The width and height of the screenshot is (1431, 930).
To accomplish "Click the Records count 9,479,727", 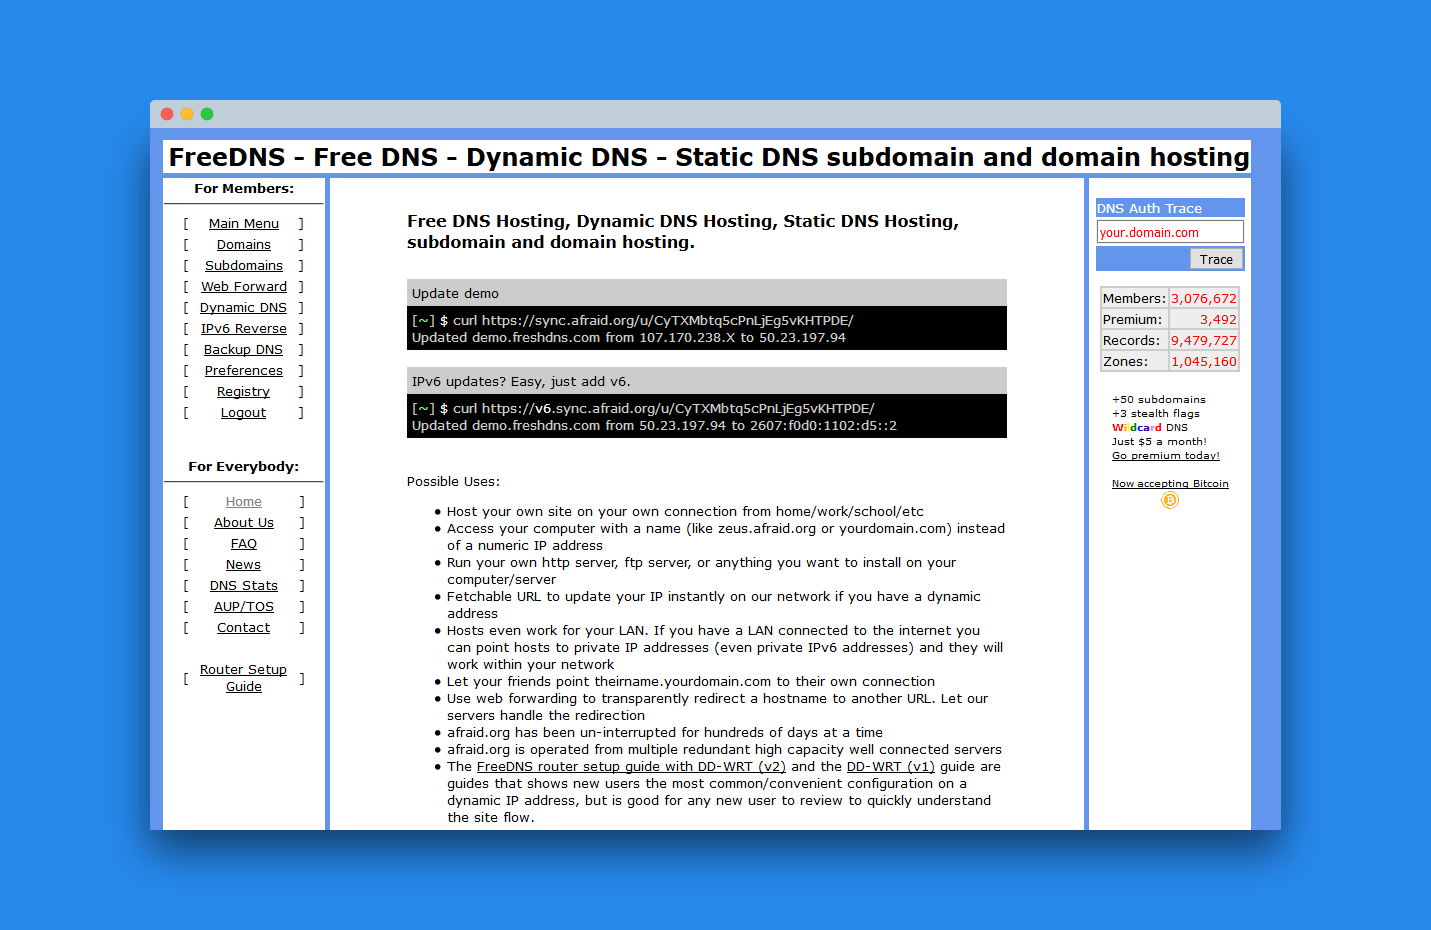I will point(1204,341).
